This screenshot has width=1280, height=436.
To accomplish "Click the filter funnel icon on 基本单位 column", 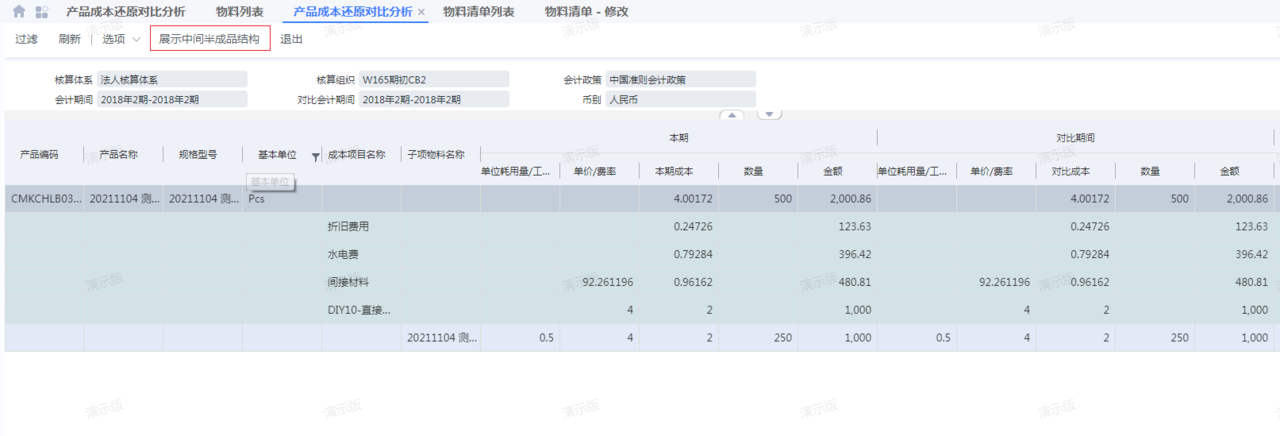I will (x=316, y=156).
